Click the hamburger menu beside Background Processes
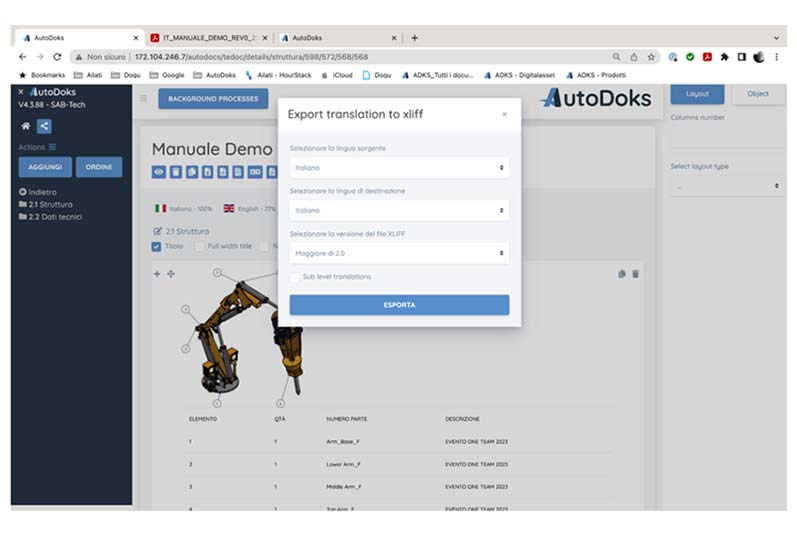 143,98
